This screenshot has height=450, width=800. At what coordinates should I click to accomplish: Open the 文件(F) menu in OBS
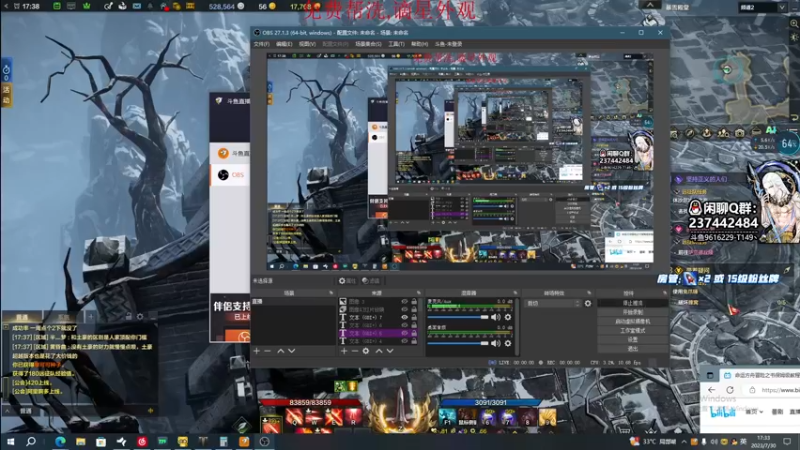[x=261, y=44]
